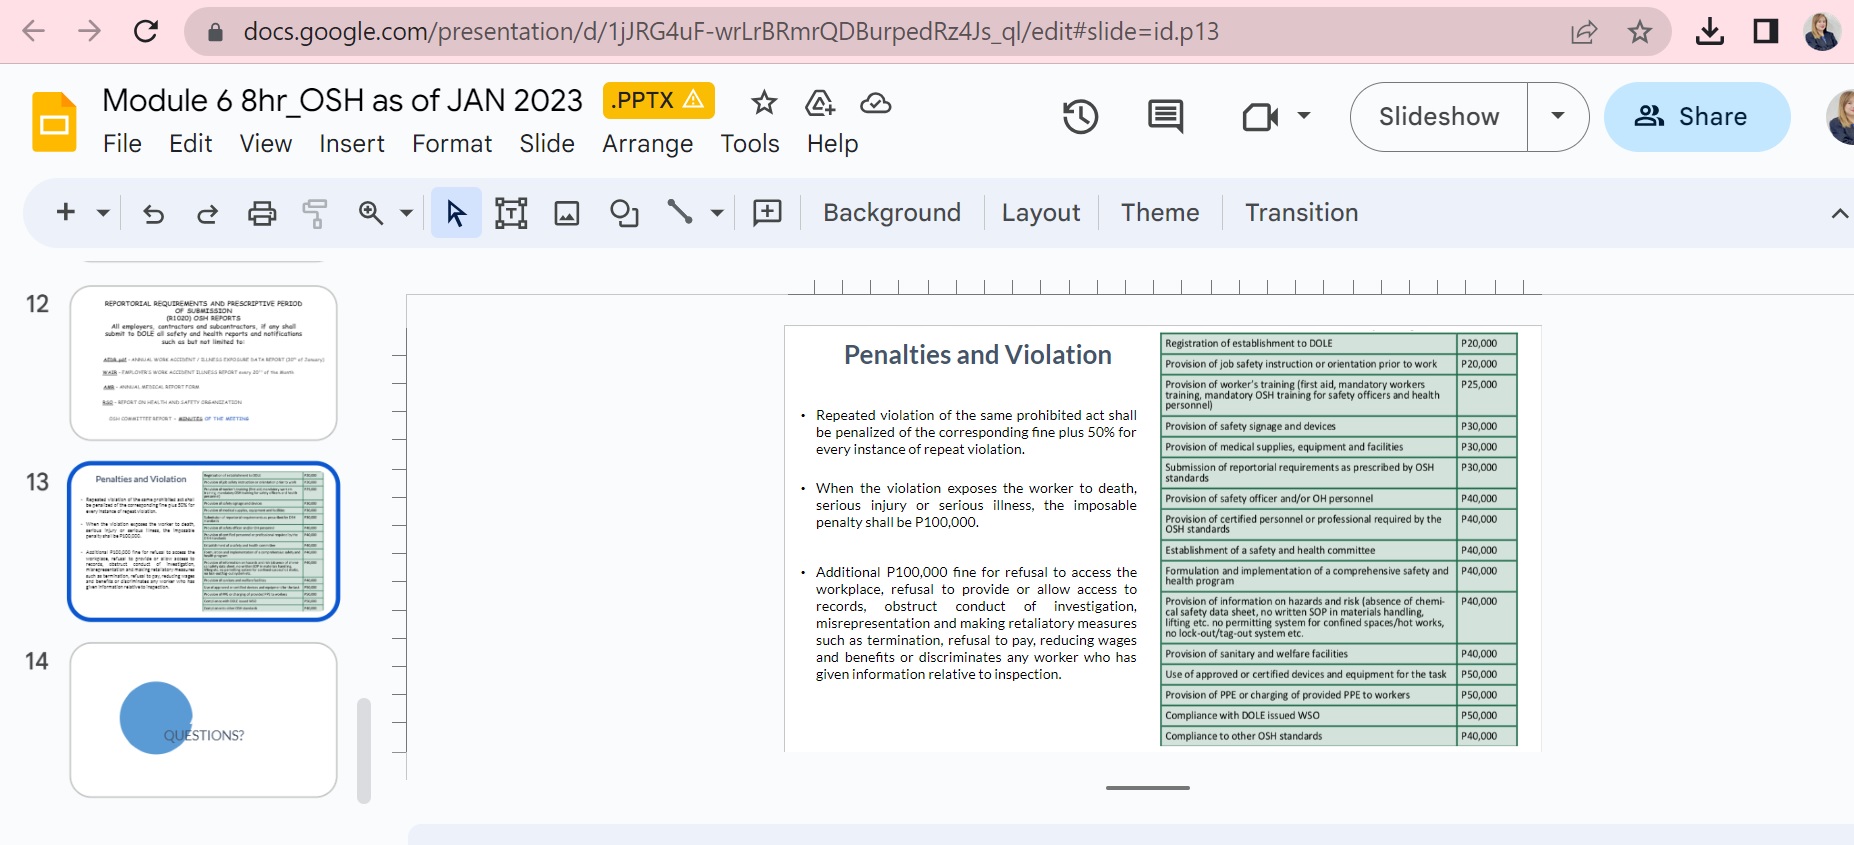Expand the zoom level dropdown arrow

(406, 212)
